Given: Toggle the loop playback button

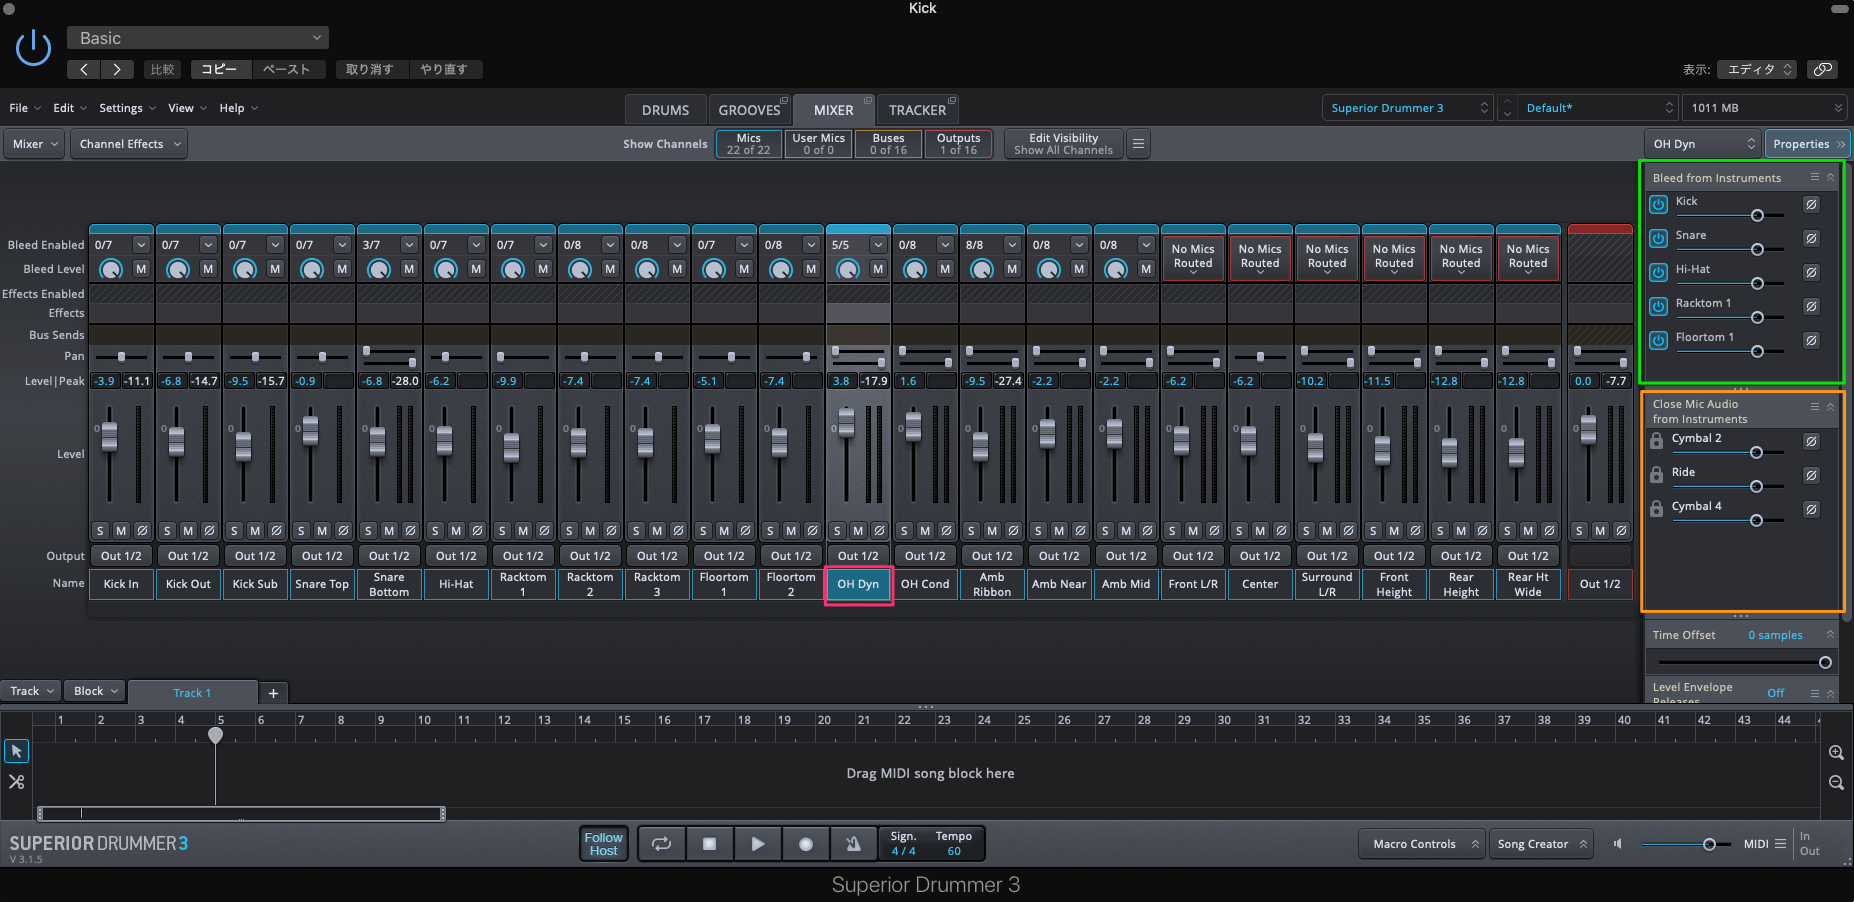Looking at the screenshot, I should click(661, 844).
